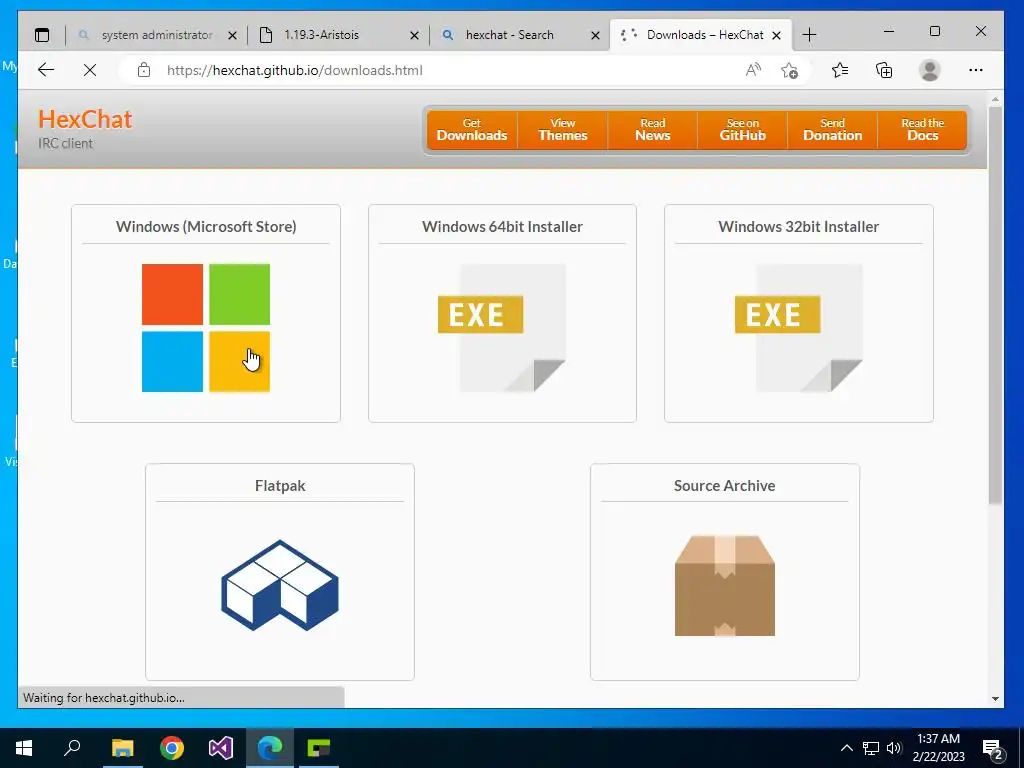Open the Collections icon
This screenshot has height=768, width=1024.
coord(884,70)
